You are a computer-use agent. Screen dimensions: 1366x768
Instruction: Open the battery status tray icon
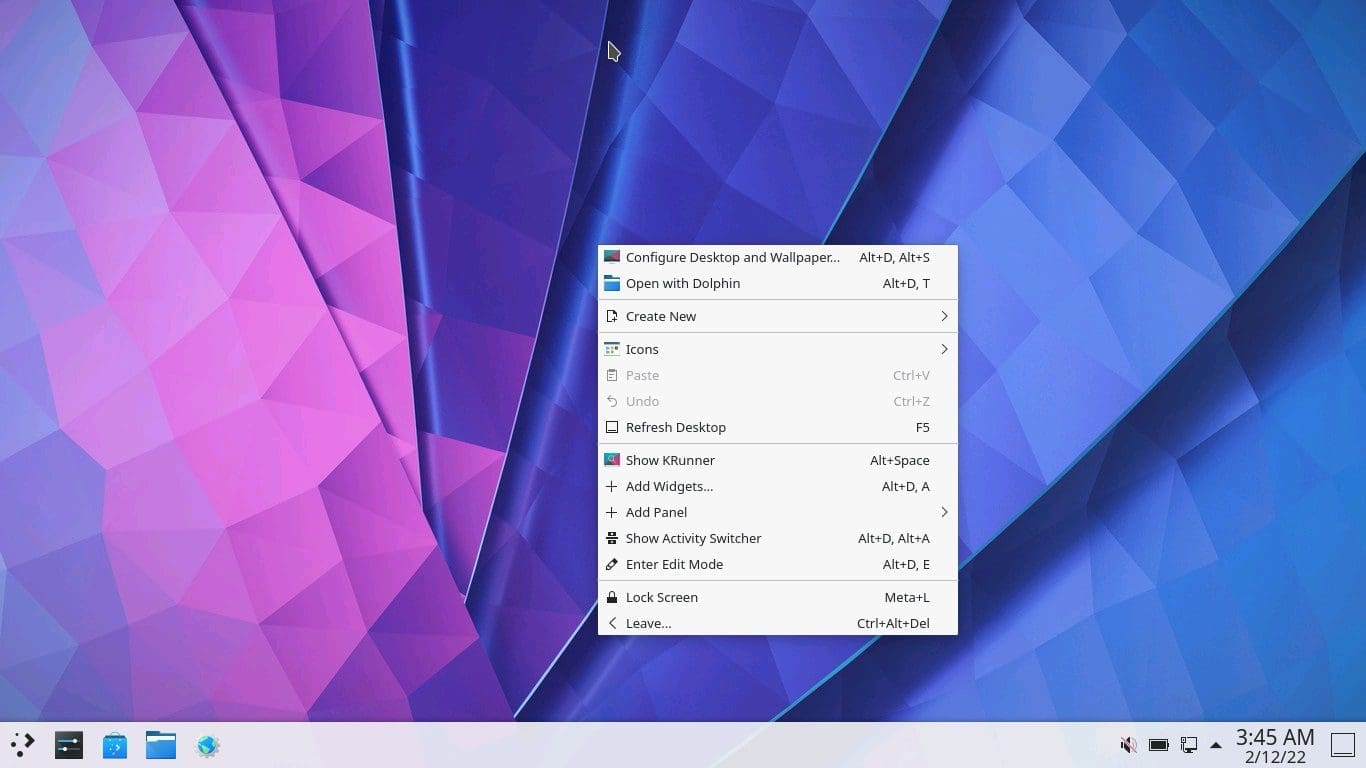(1158, 745)
